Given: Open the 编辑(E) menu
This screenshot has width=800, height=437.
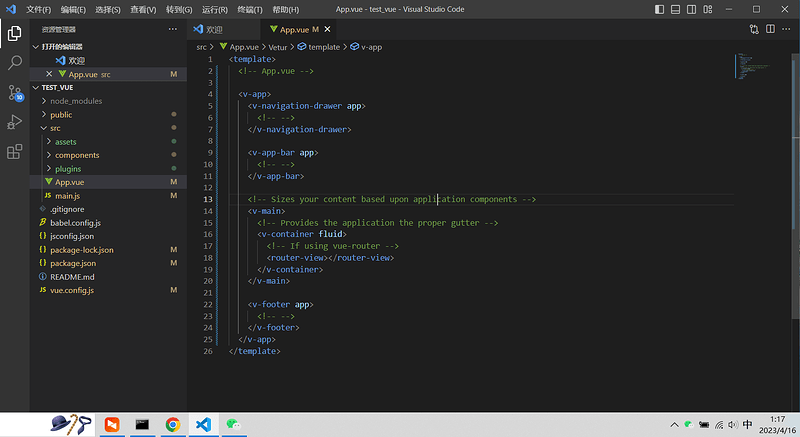Looking at the screenshot, I should click(73, 9).
